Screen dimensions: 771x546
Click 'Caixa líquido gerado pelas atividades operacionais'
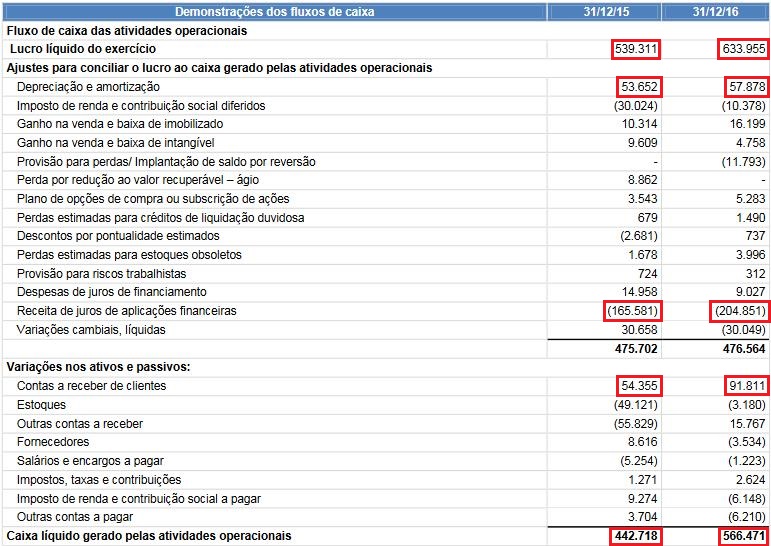(x=149, y=536)
